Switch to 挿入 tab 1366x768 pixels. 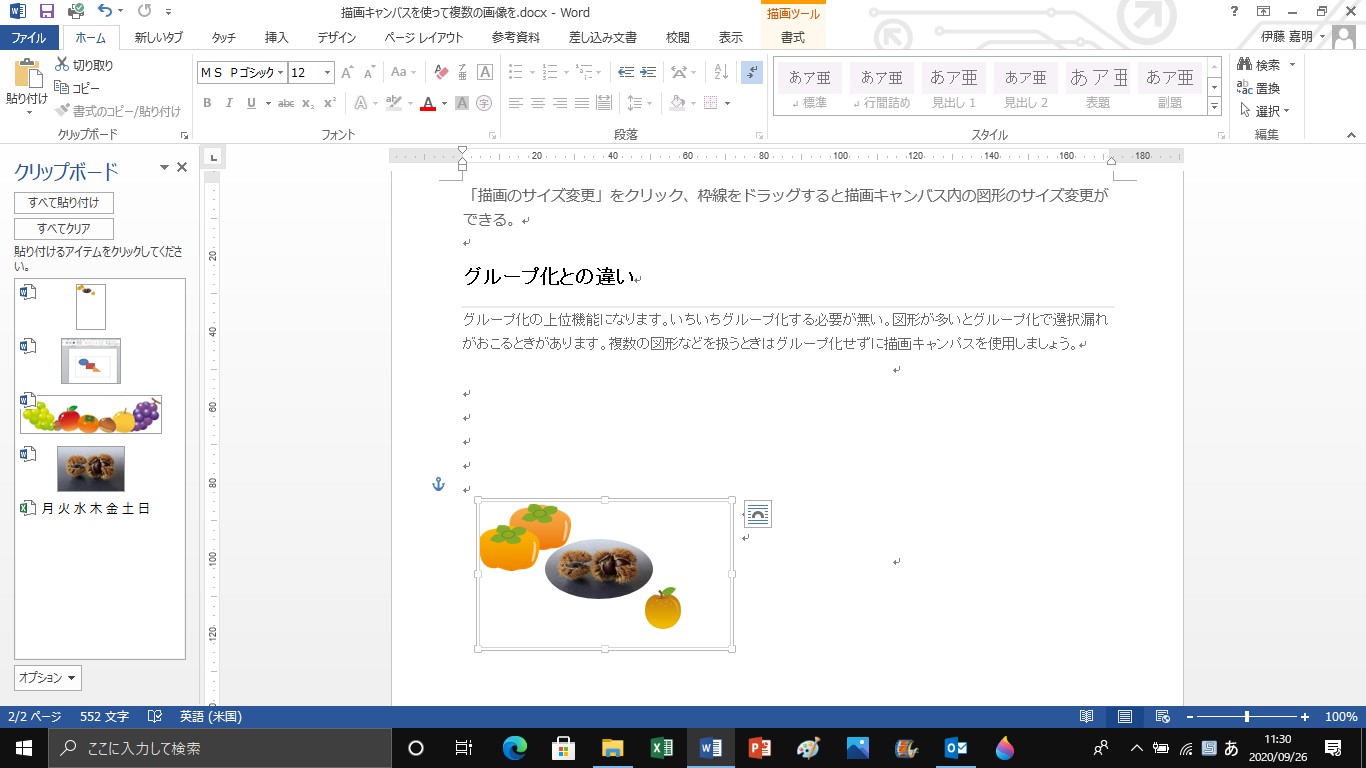click(x=277, y=38)
